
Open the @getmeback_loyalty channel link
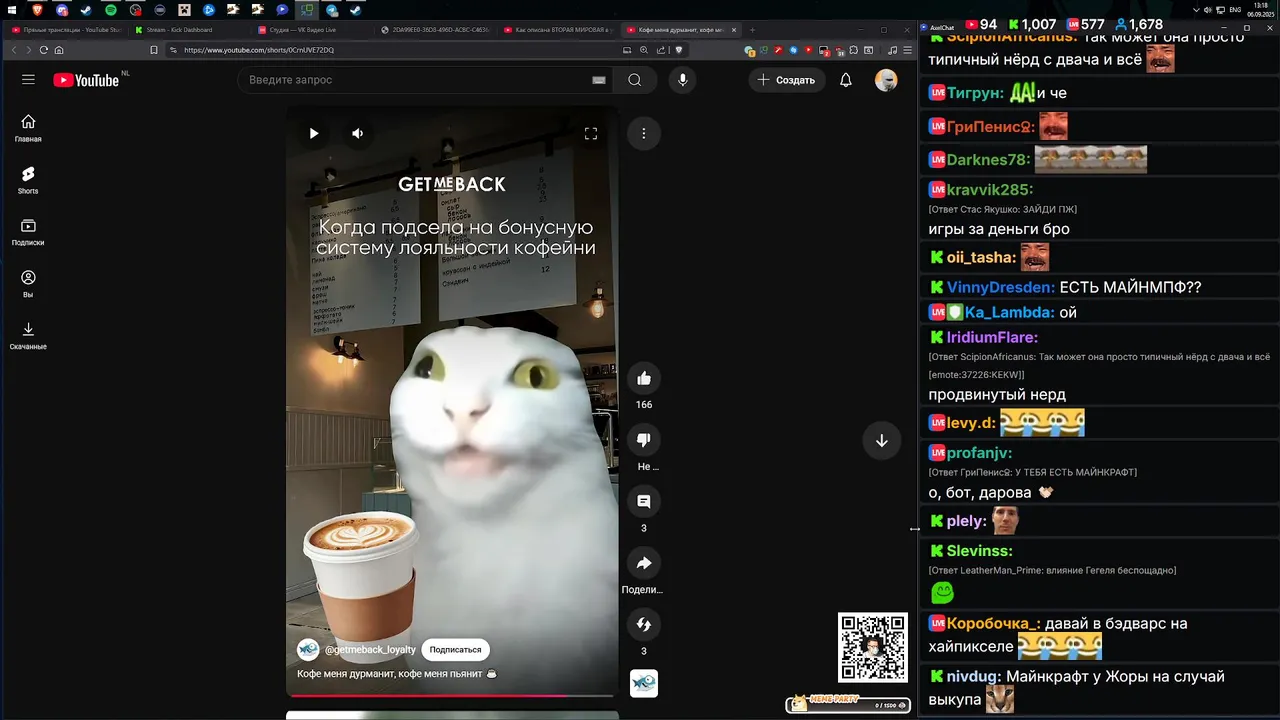[x=370, y=650]
